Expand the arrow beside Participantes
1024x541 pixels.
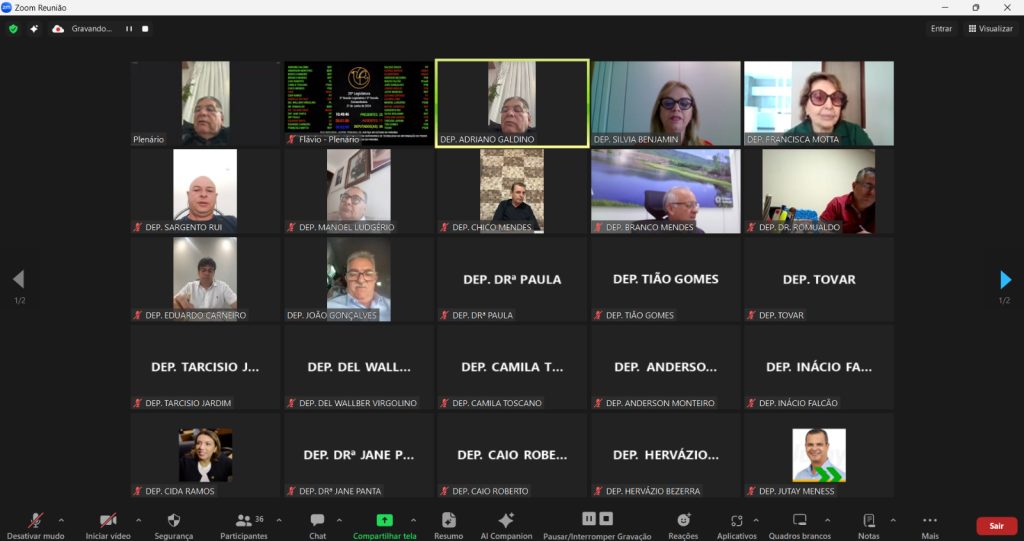pyautogui.click(x=278, y=520)
